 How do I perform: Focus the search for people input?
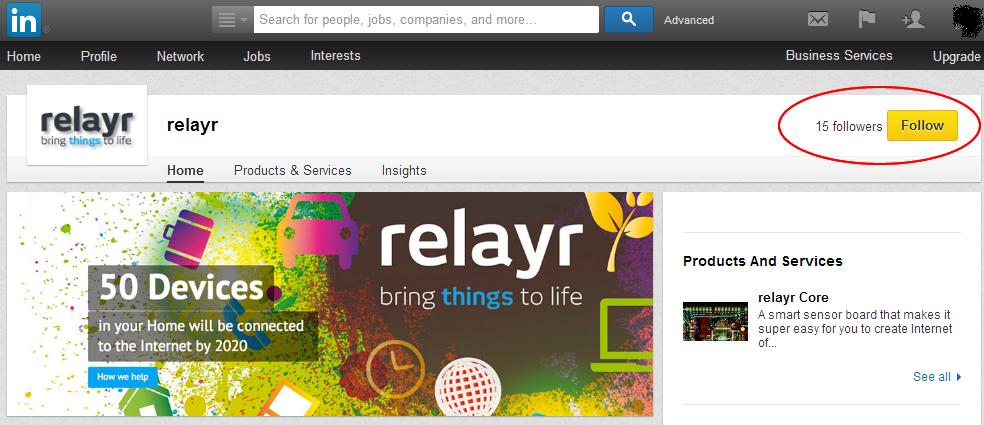pos(426,19)
